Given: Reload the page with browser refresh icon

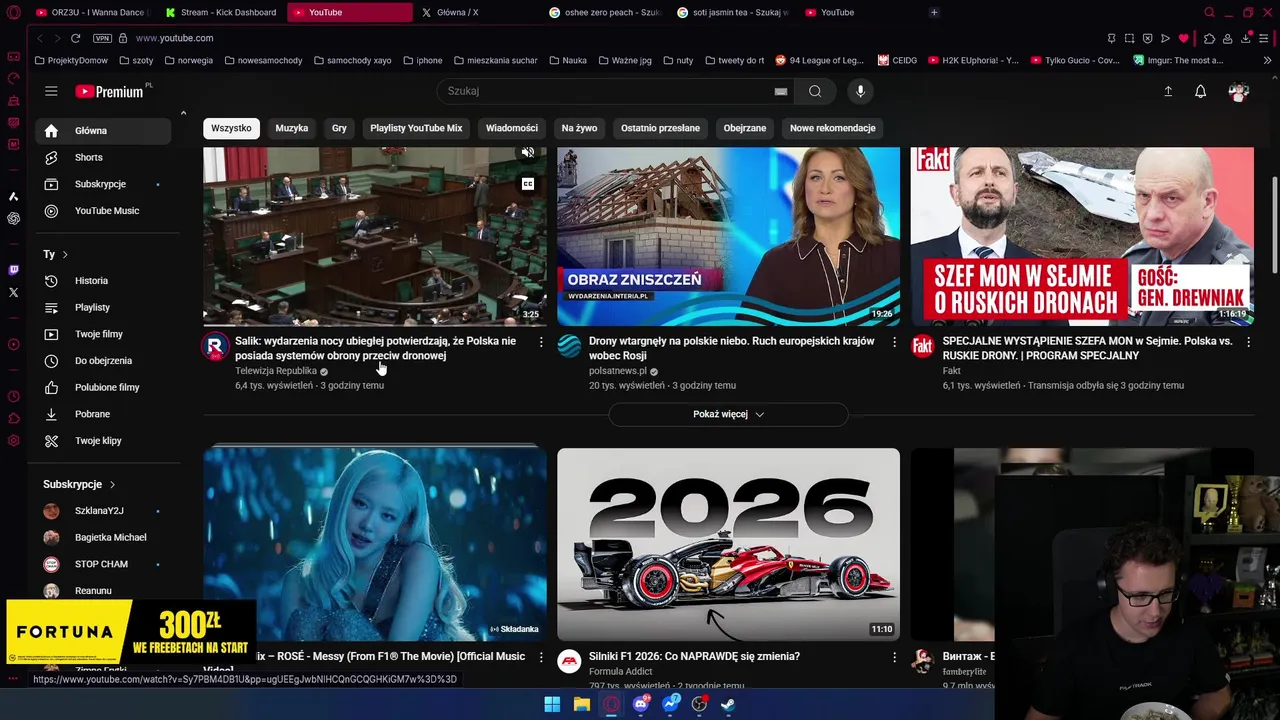Looking at the screenshot, I should pyautogui.click(x=75, y=38).
